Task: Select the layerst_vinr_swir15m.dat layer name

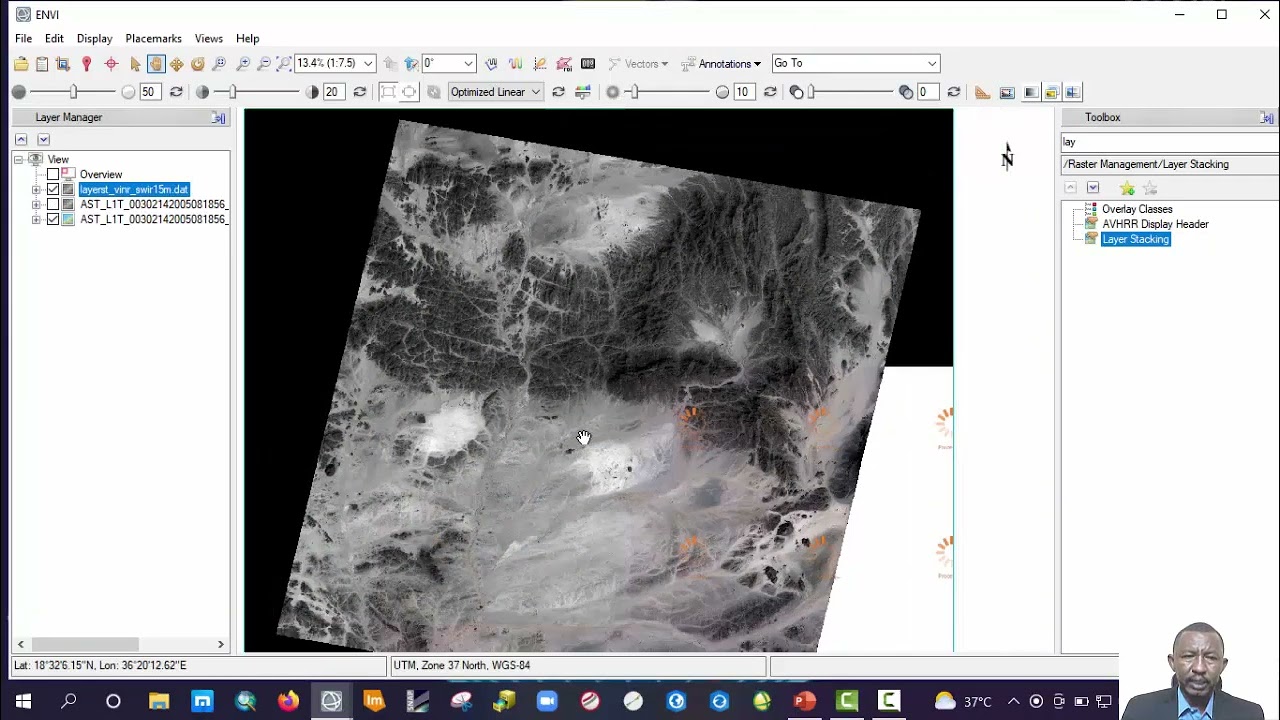Action: point(133,190)
